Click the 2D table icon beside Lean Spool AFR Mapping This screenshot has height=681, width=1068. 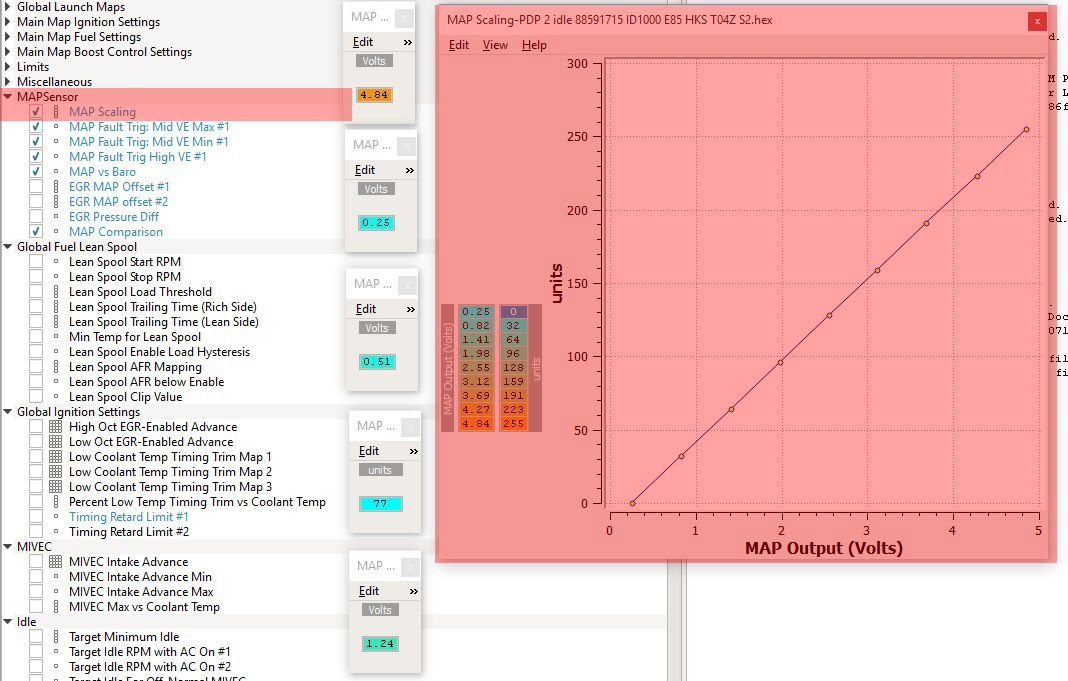(x=56, y=367)
